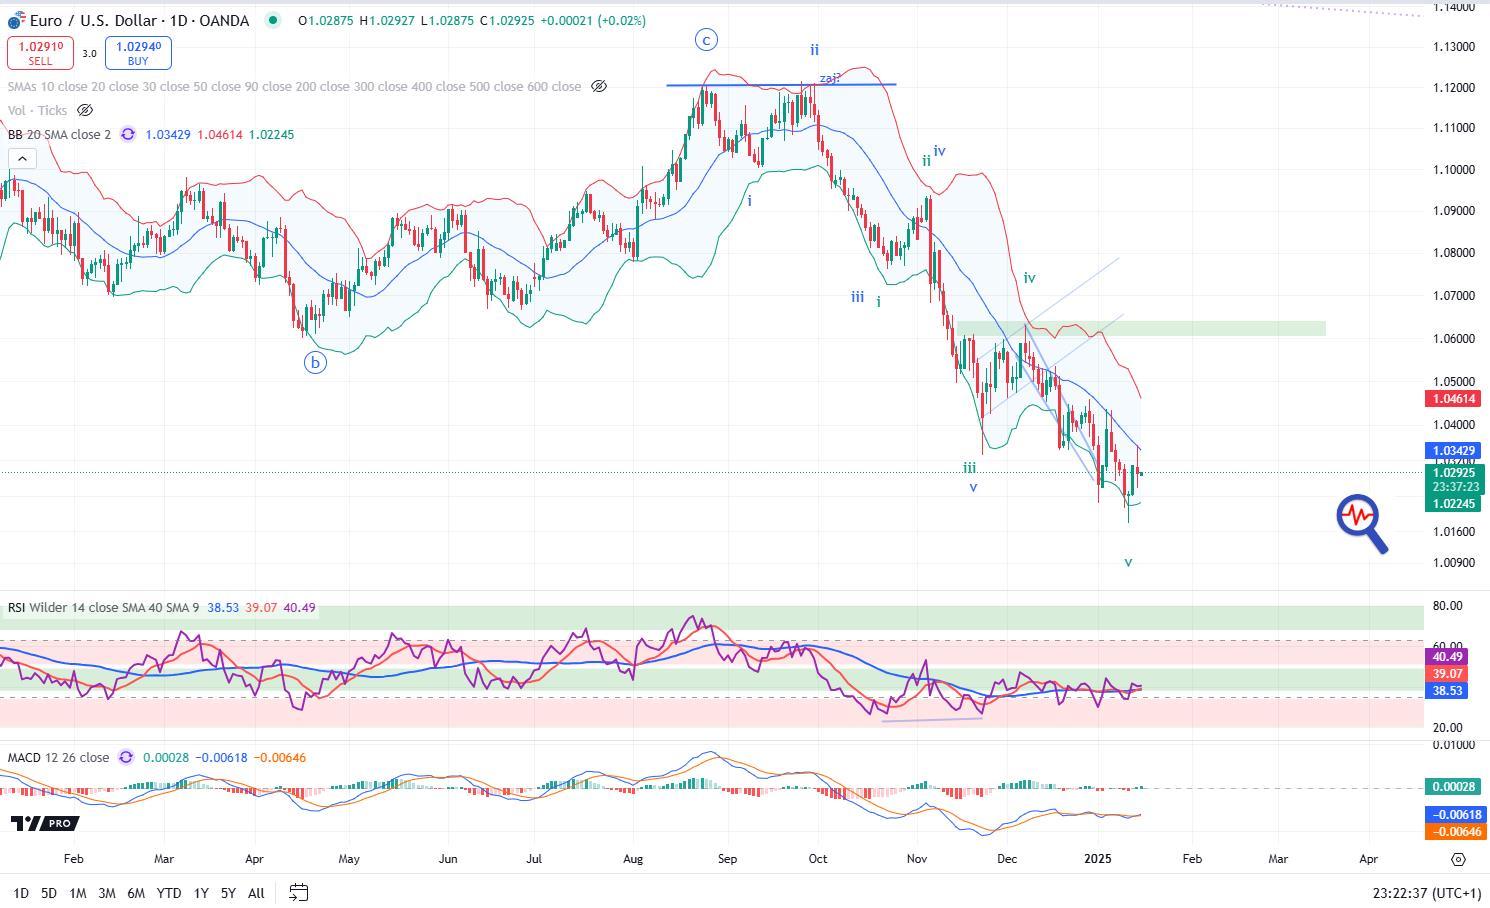1490x908 pixels.
Task: Click the purple 40.49 RSI axis label
Action: click(x=1448, y=657)
